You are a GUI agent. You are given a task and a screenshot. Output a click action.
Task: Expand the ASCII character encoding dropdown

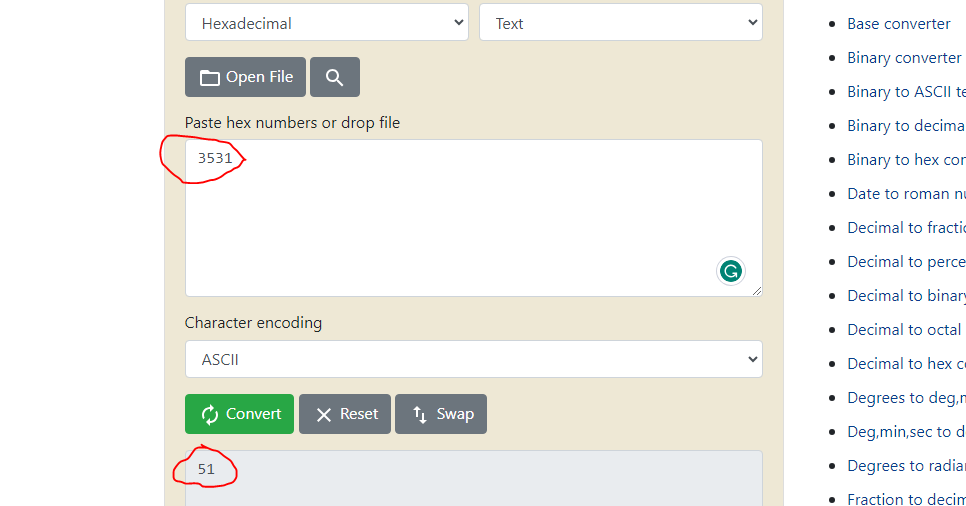coord(473,359)
